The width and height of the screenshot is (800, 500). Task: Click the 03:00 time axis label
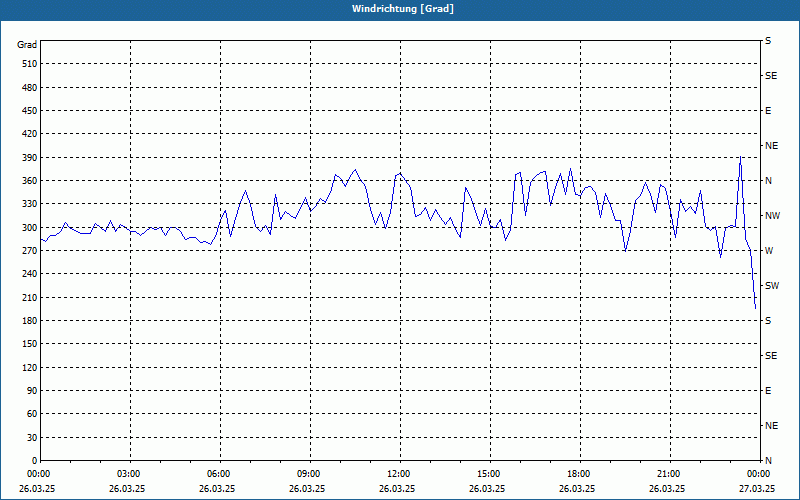pyautogui.click(x=130, y=474)
